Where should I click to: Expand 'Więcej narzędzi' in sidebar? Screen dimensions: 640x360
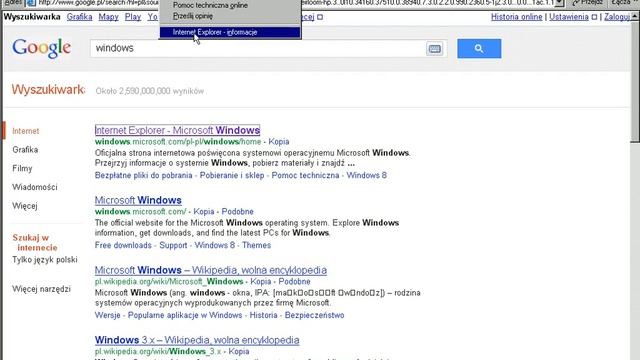(41, 289)
